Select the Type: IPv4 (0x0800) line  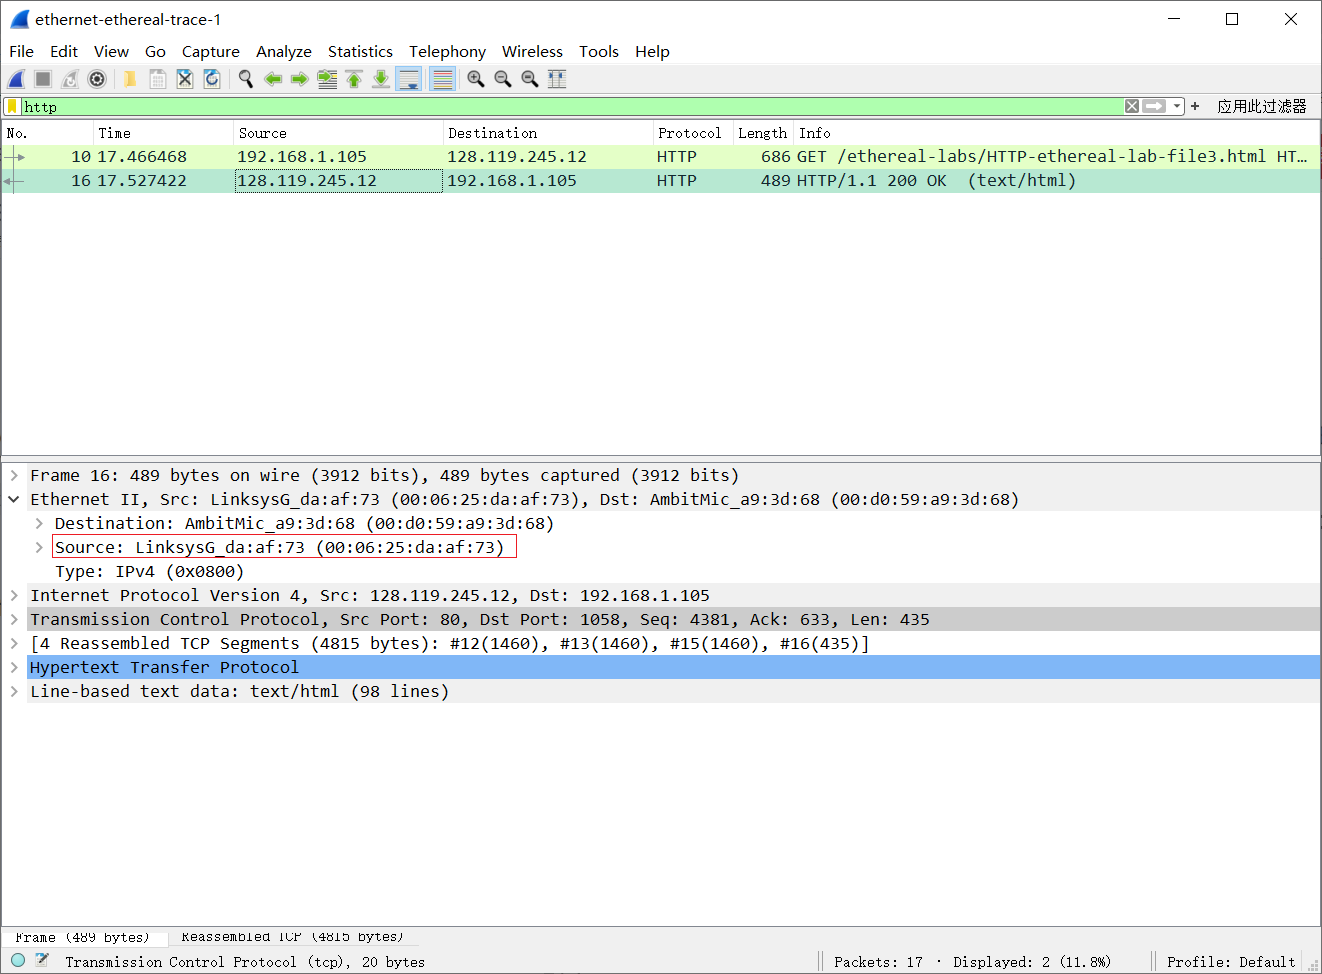click(150, 571)
